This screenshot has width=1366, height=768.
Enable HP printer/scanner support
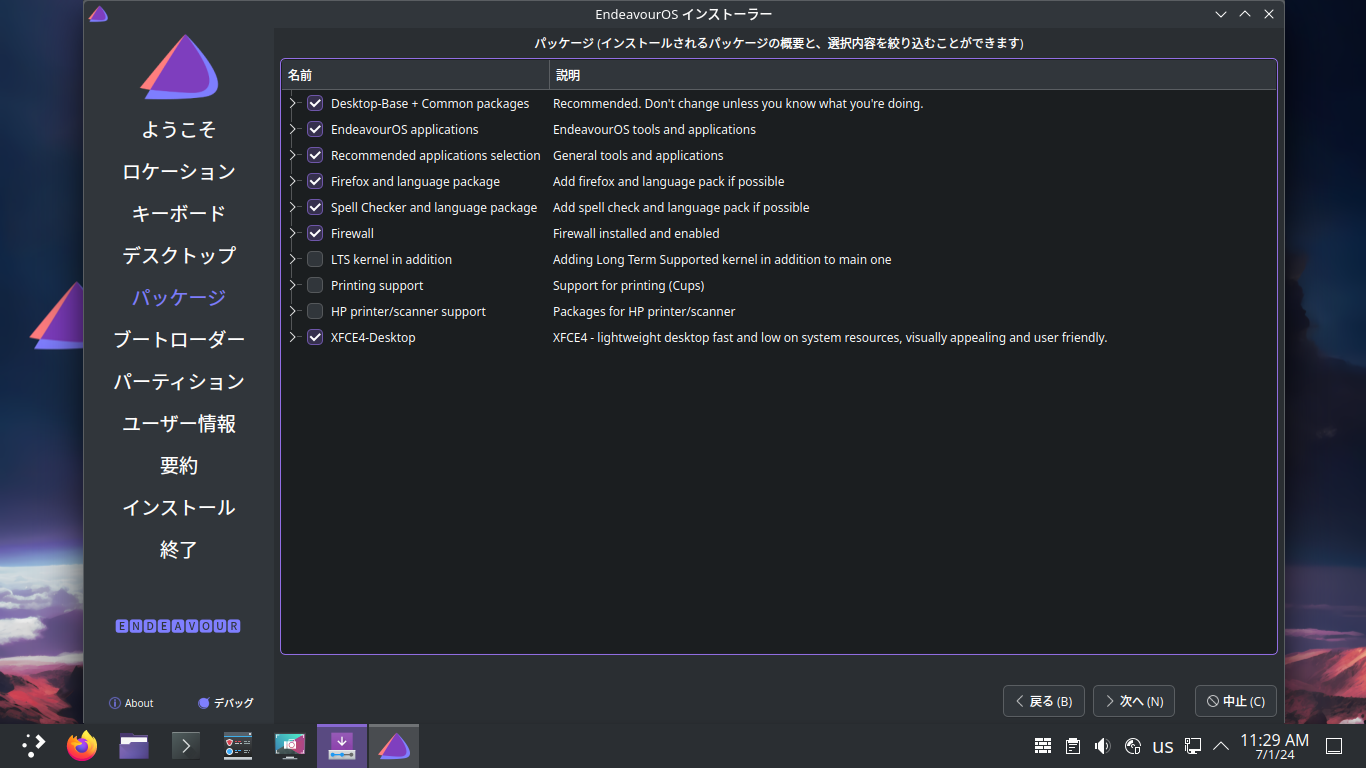pyautogui.click(x=315, y=311)
